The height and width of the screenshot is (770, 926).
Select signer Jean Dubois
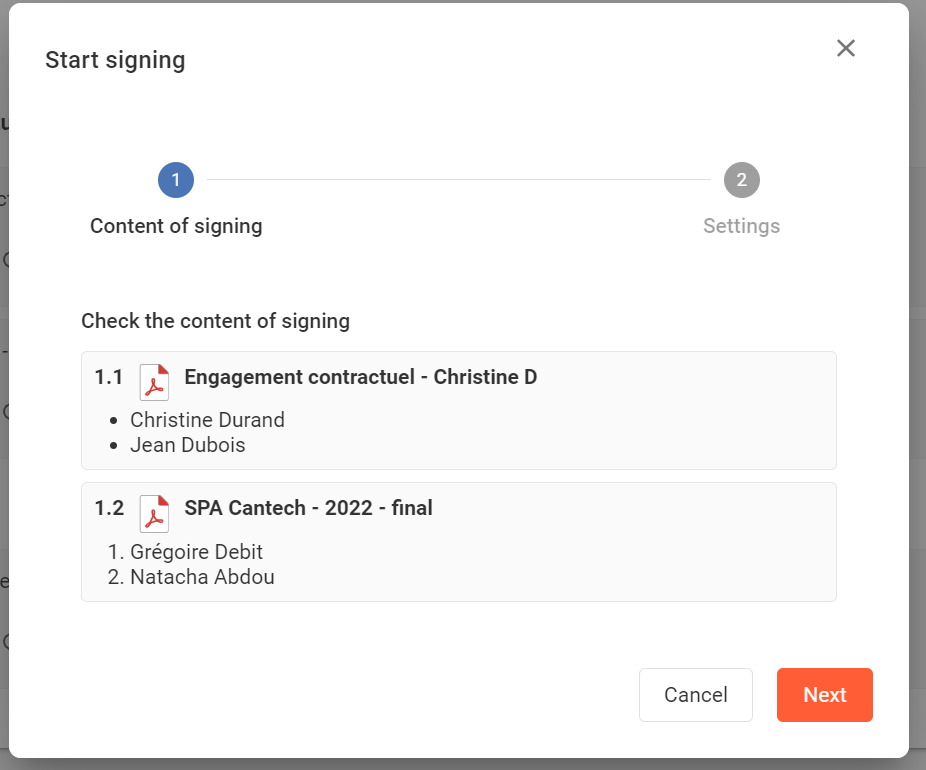tap(188, 445)
